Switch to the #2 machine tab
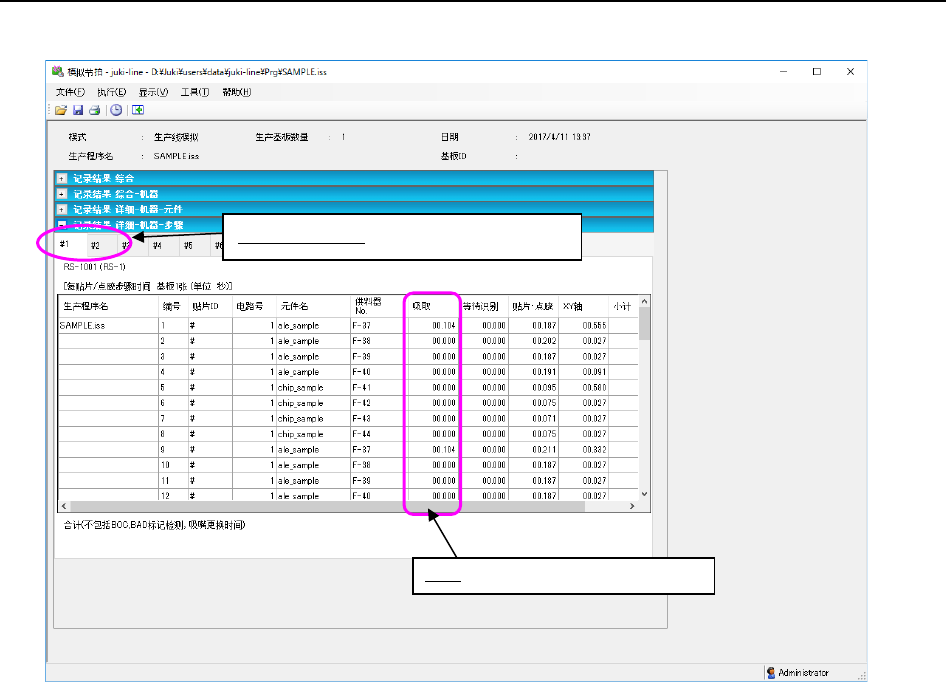Screen dimensions: 946x682 pyautogui.click(x=95, y=245)
